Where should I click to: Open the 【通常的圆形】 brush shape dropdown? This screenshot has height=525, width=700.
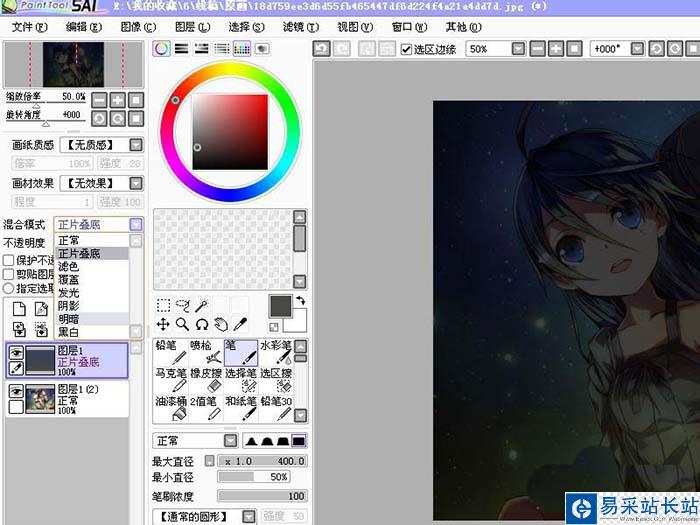coord(249,517)
